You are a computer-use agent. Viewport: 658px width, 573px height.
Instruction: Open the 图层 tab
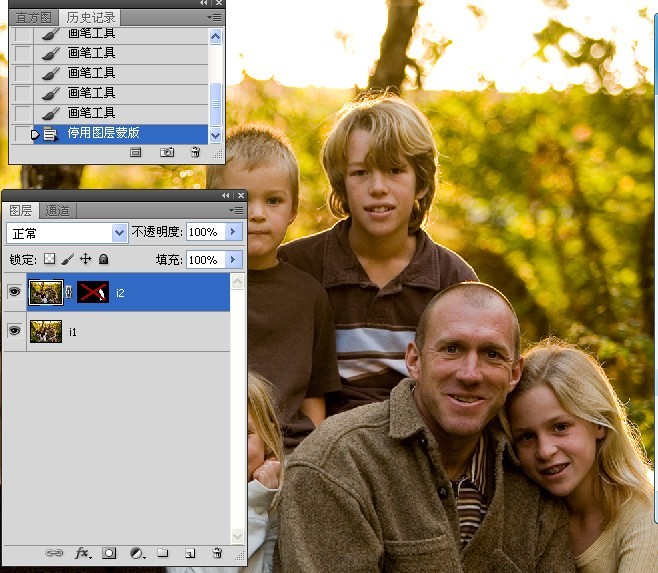pos(21,210)
